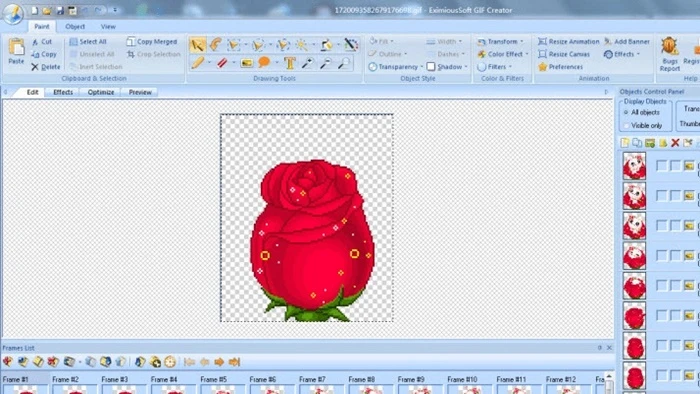Toggle the Shadow checkbox
The width and height of the screenshot is (700, 394).
pyautogui.click(x=431, y=66)
